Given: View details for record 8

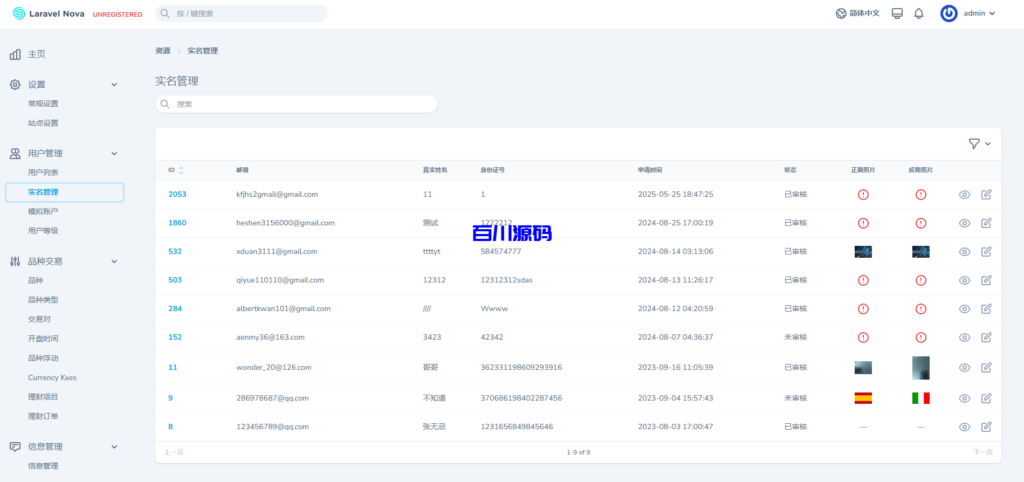Looking at the screenshot, I should click(964, 427).
